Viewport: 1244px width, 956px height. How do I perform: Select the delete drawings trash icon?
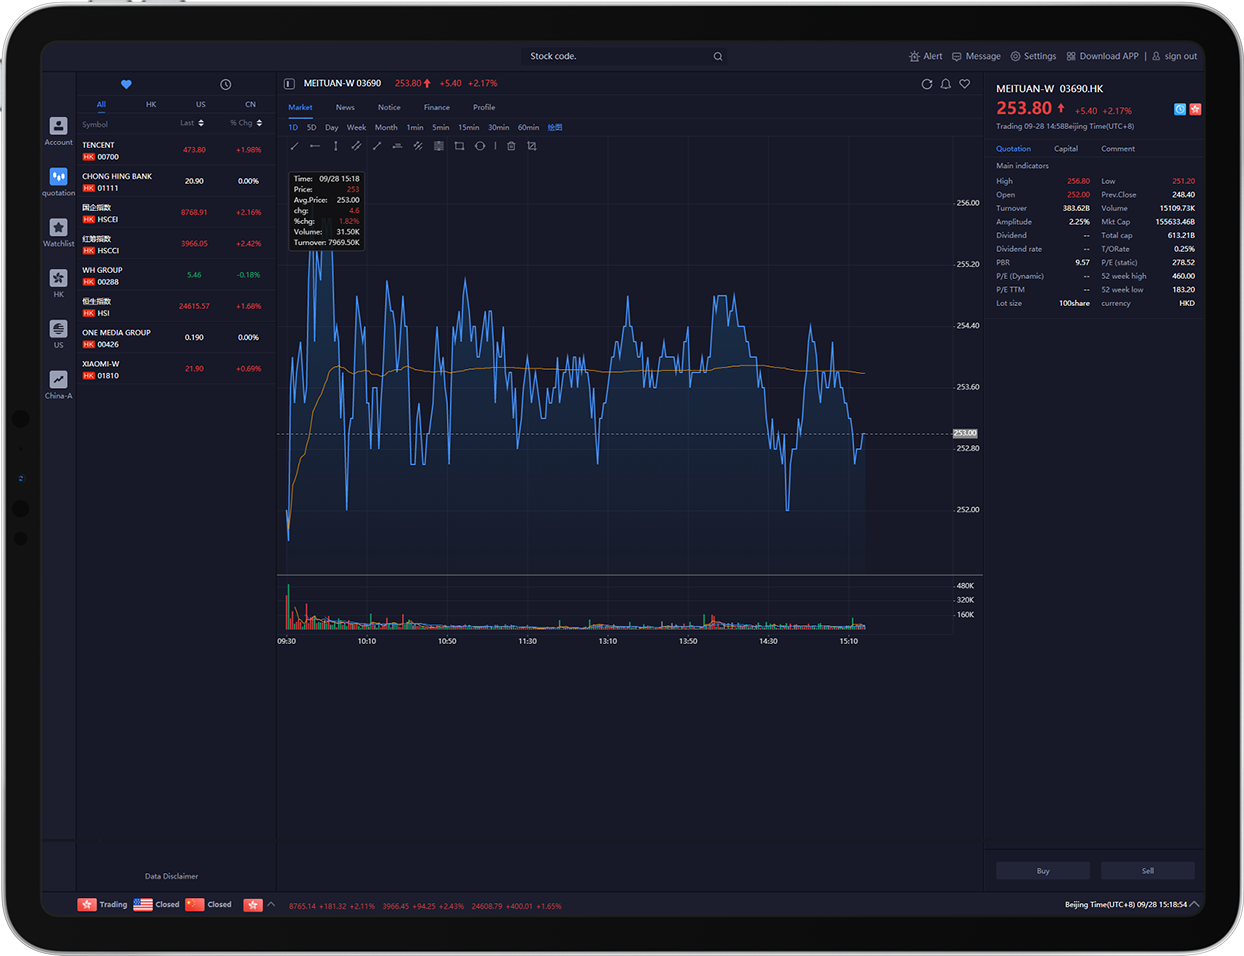point(511,146)
